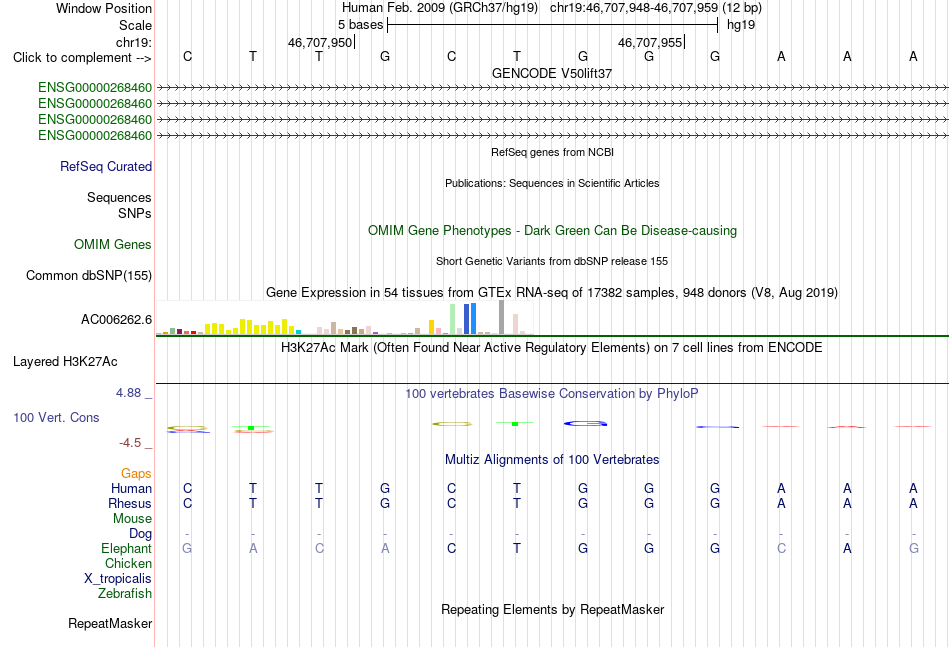Click the 46,707,955 ruler position
The image size is (950, 647).
pyautogui.click(x=650, y=42)
